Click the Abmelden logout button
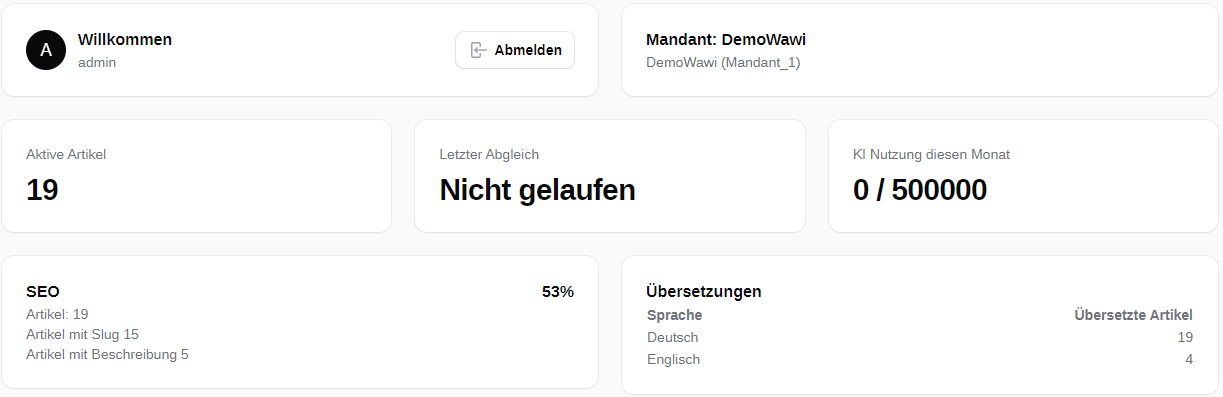 click(x=515, y=50)
